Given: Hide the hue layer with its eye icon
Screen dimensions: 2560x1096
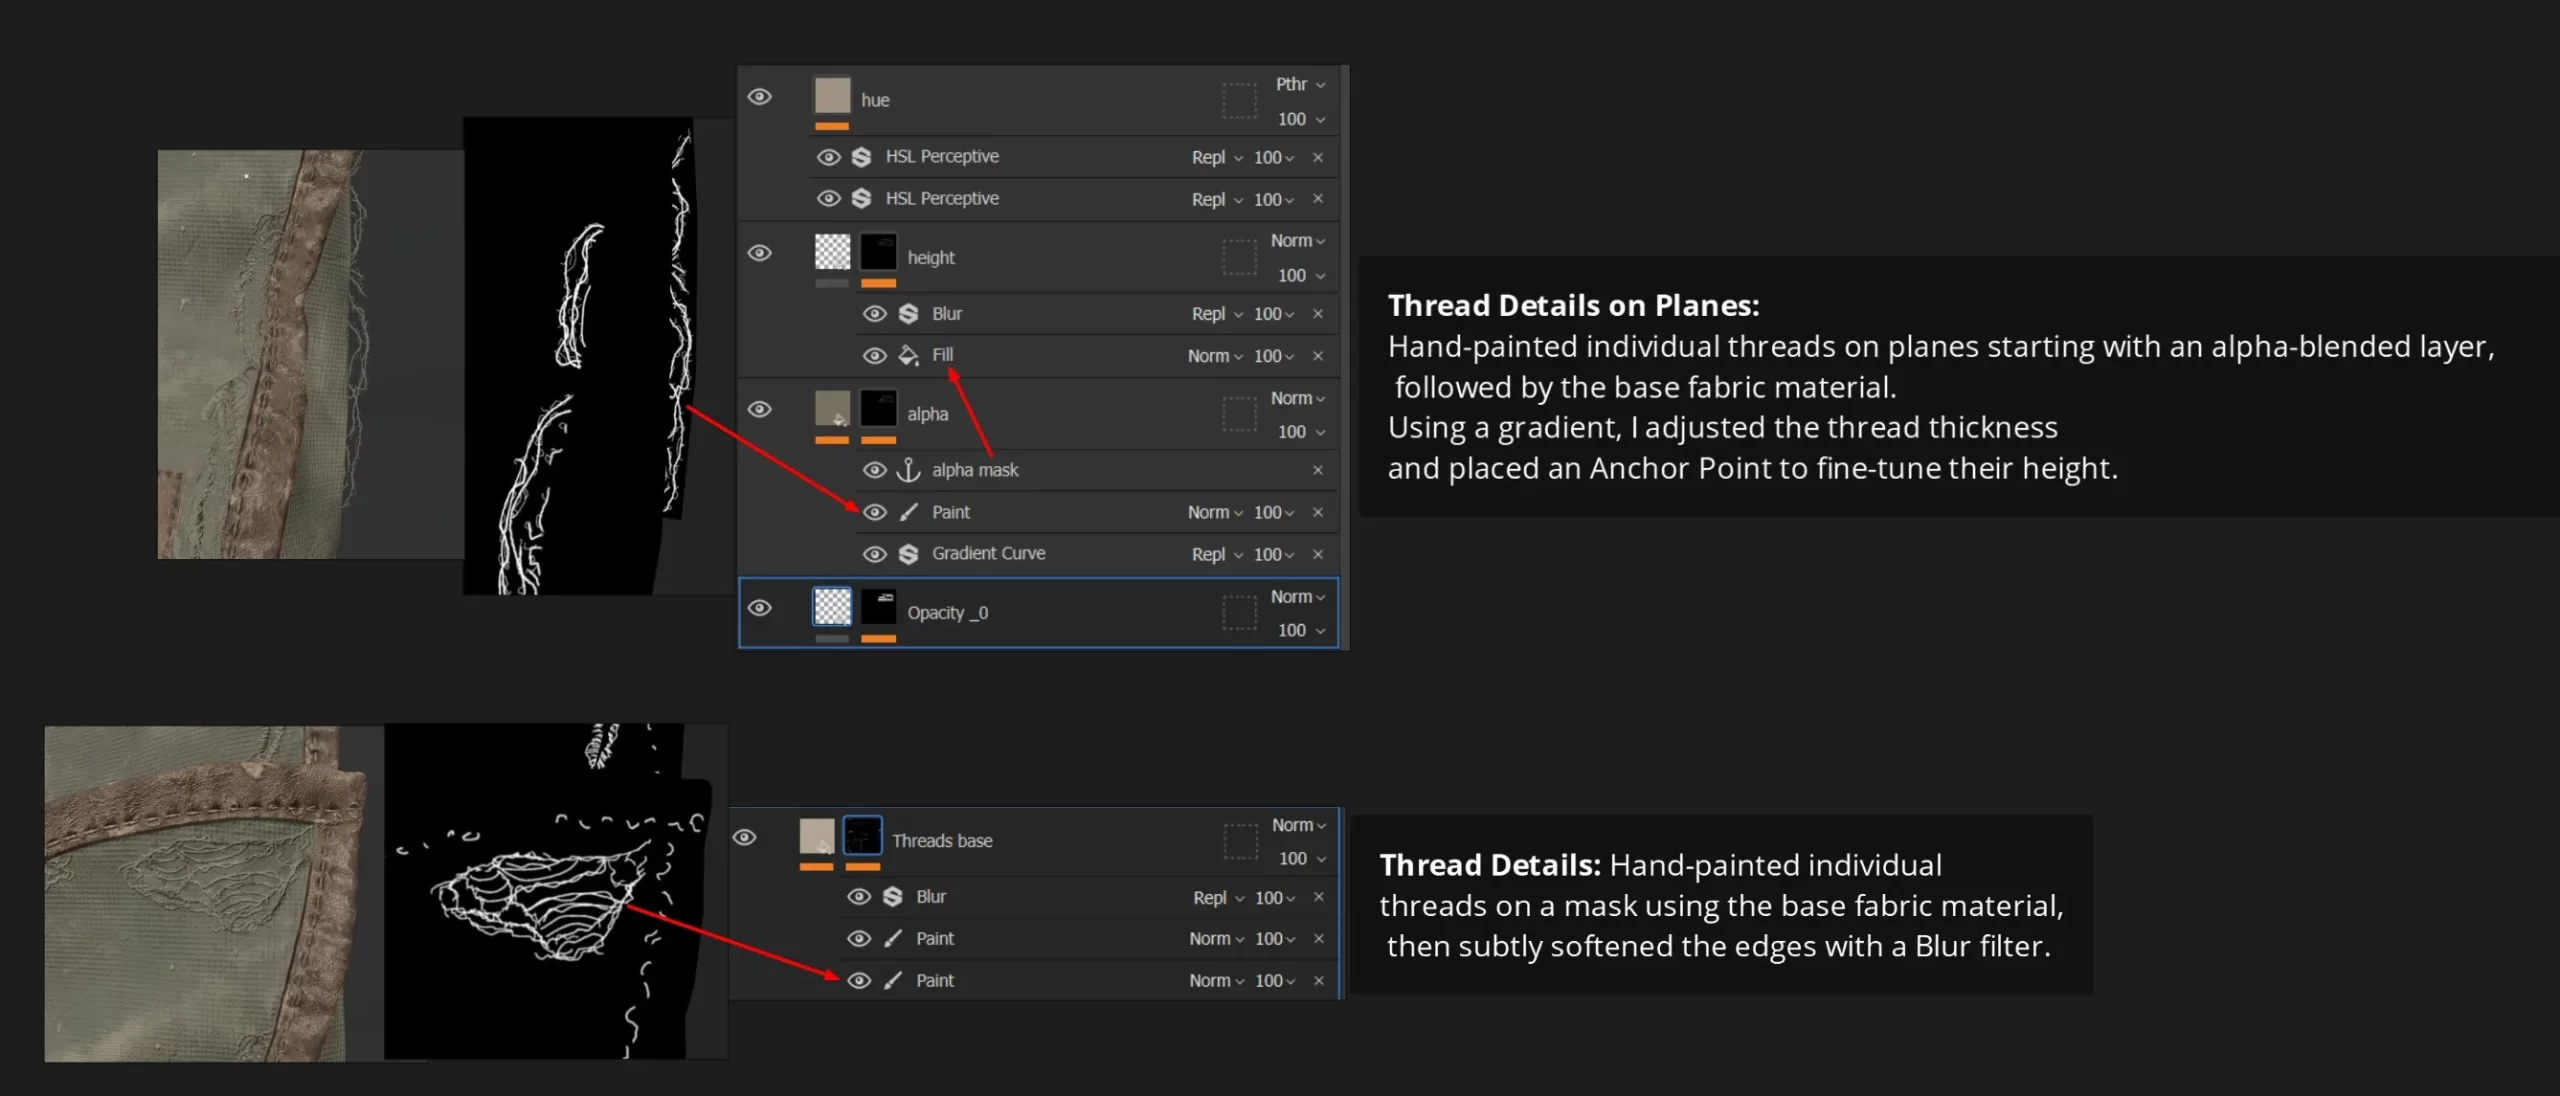Looking at the screenshot, I should [x=760, y=97].
